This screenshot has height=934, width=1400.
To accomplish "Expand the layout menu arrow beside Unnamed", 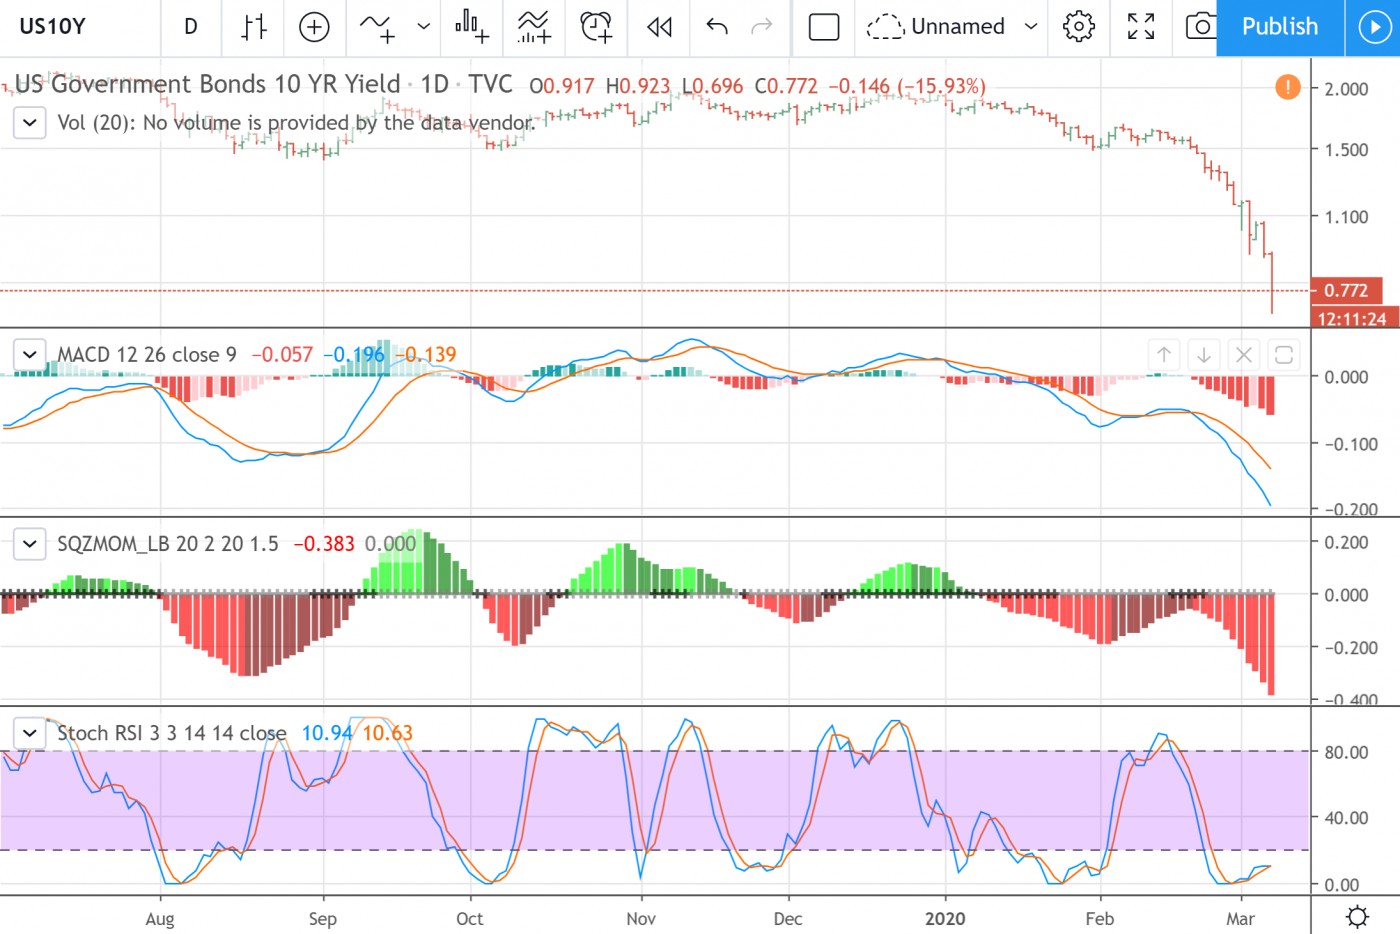I will tap(1031, 27).
